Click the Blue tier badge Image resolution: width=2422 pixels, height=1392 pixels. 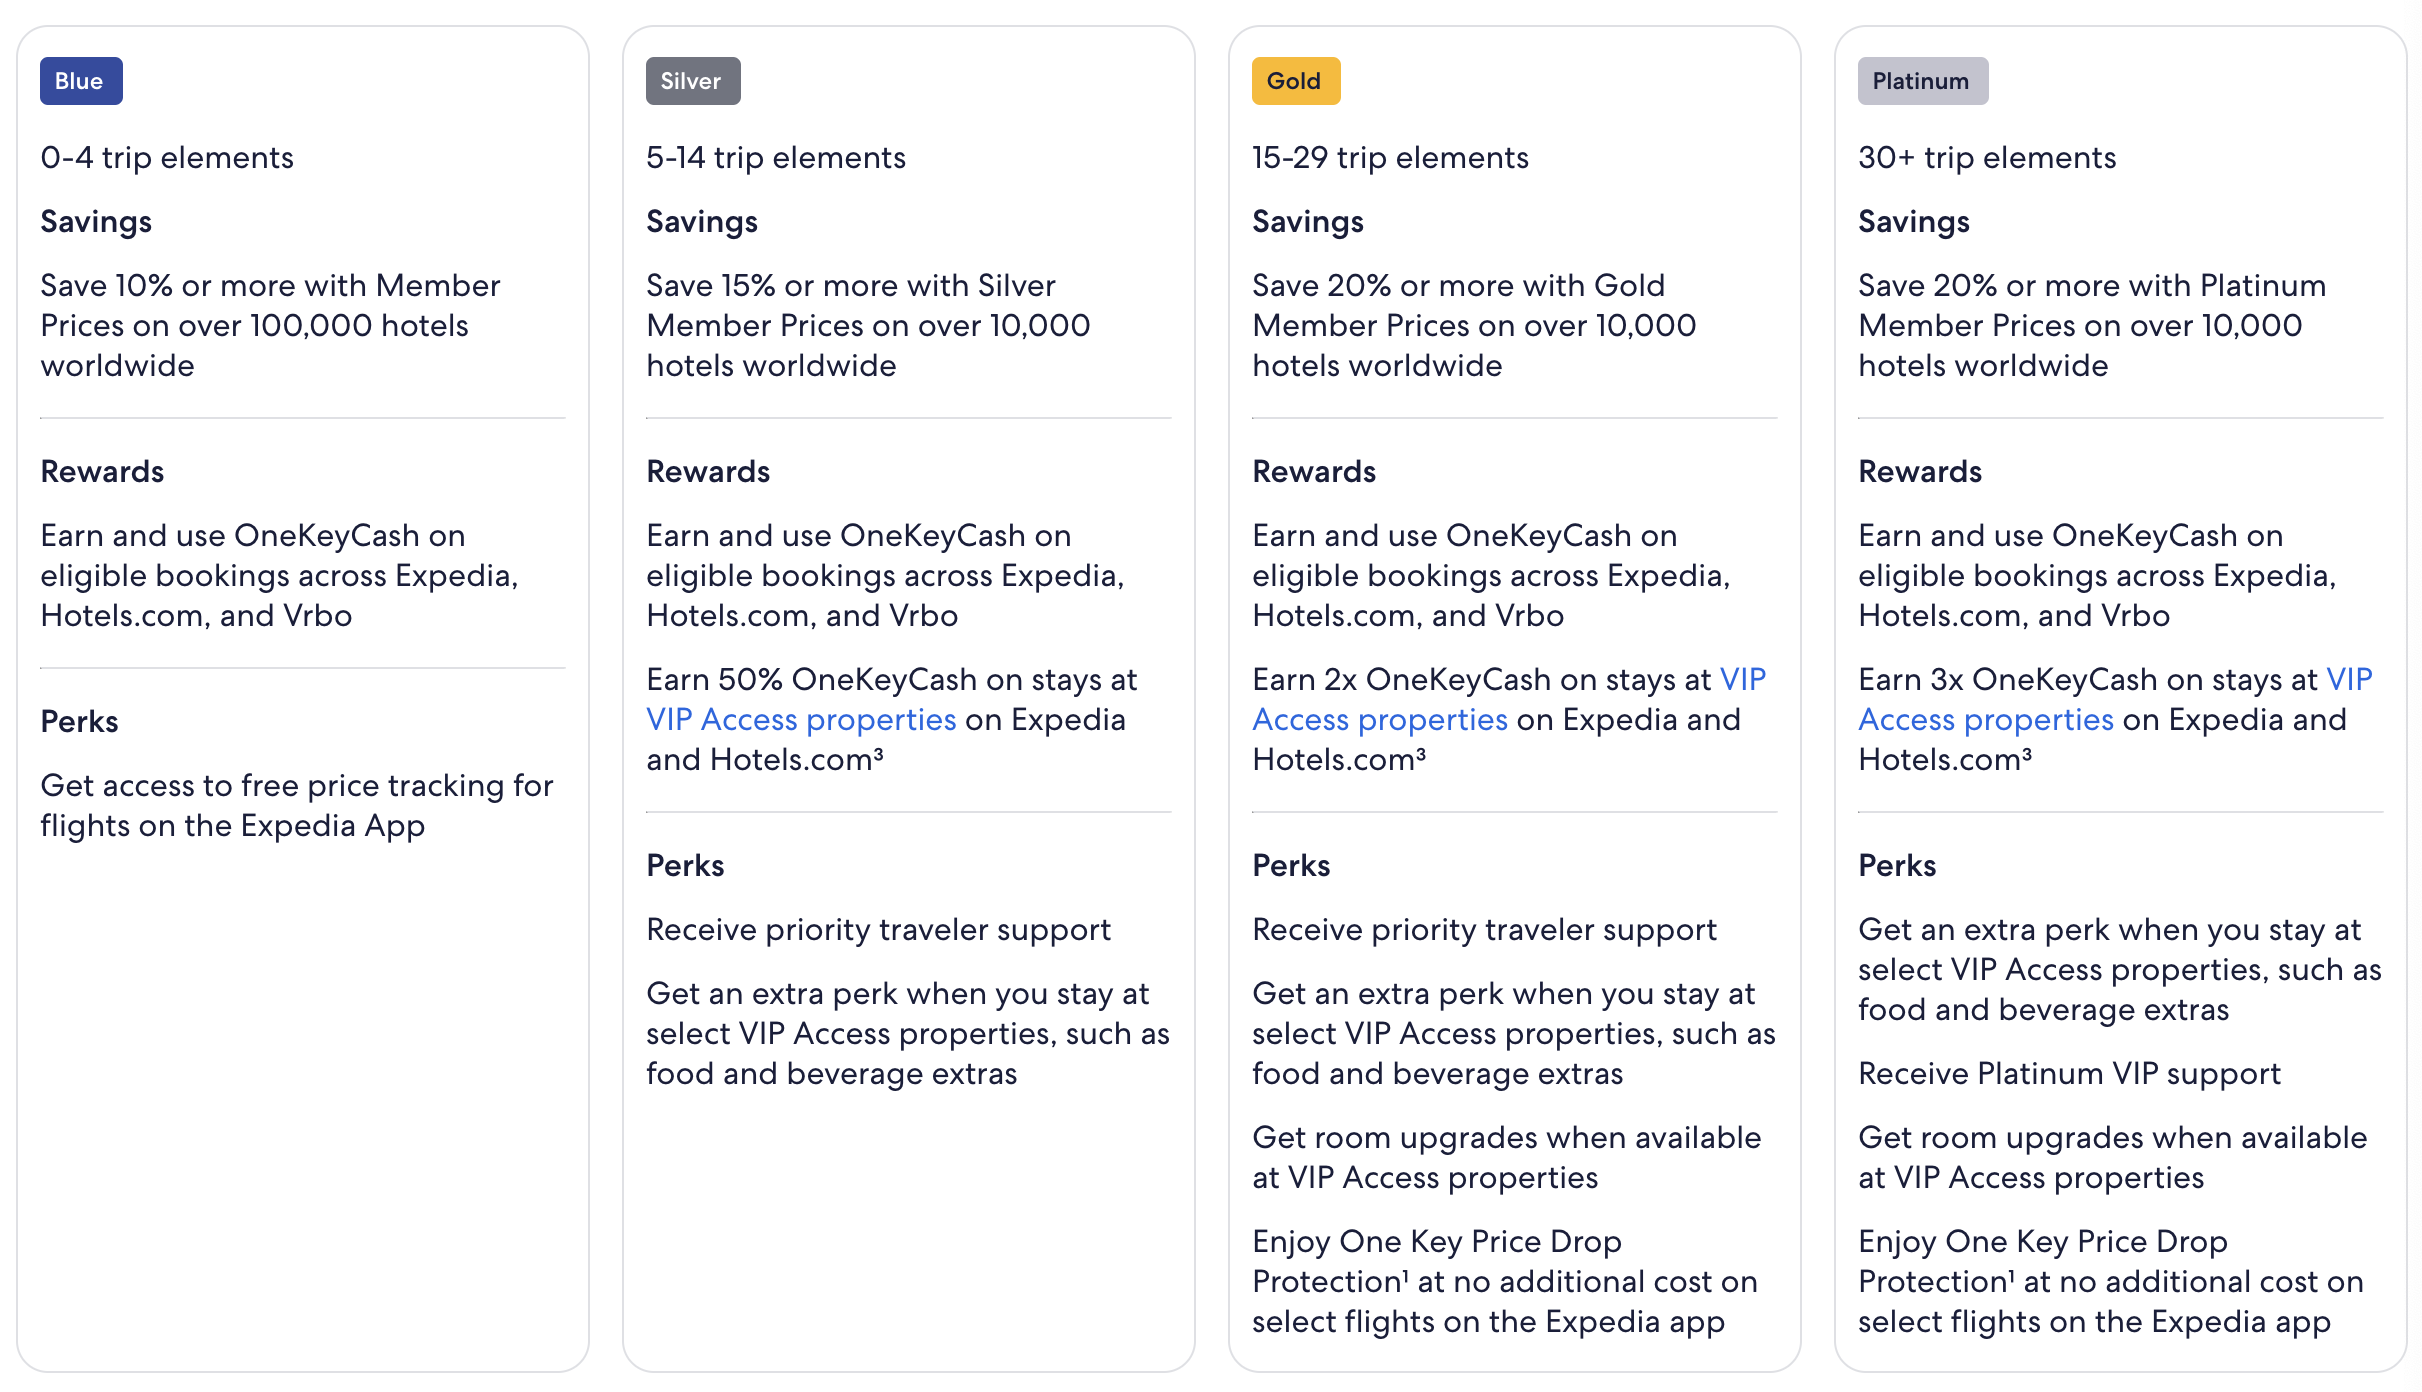(x=81, y=81)
